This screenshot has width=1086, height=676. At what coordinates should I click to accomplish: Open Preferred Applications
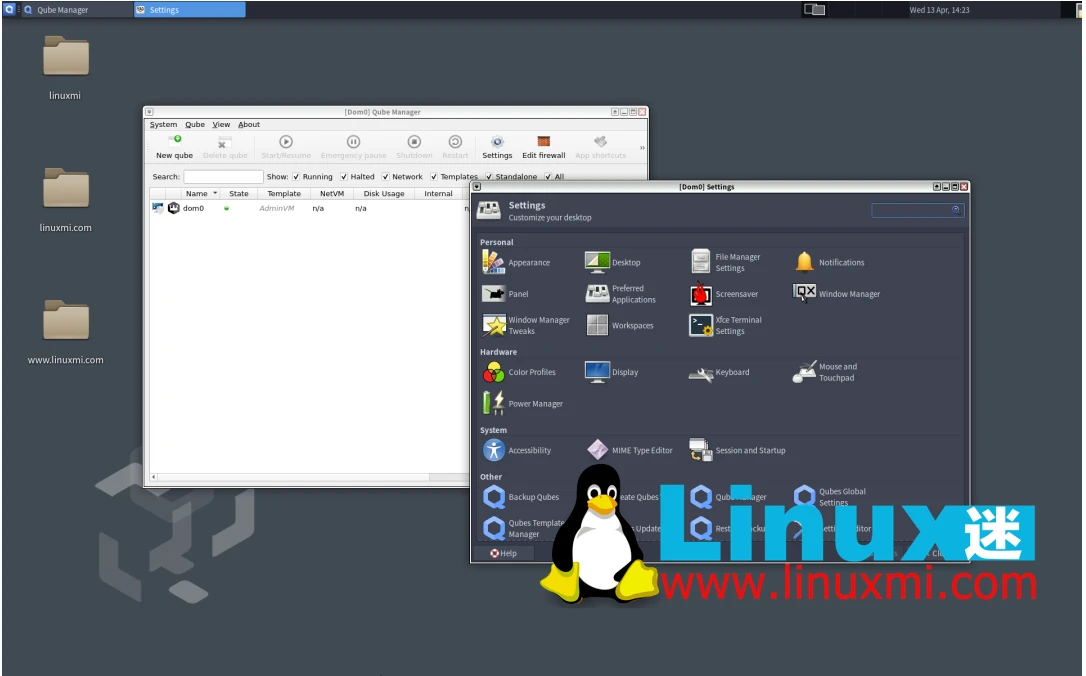point(621,294)
